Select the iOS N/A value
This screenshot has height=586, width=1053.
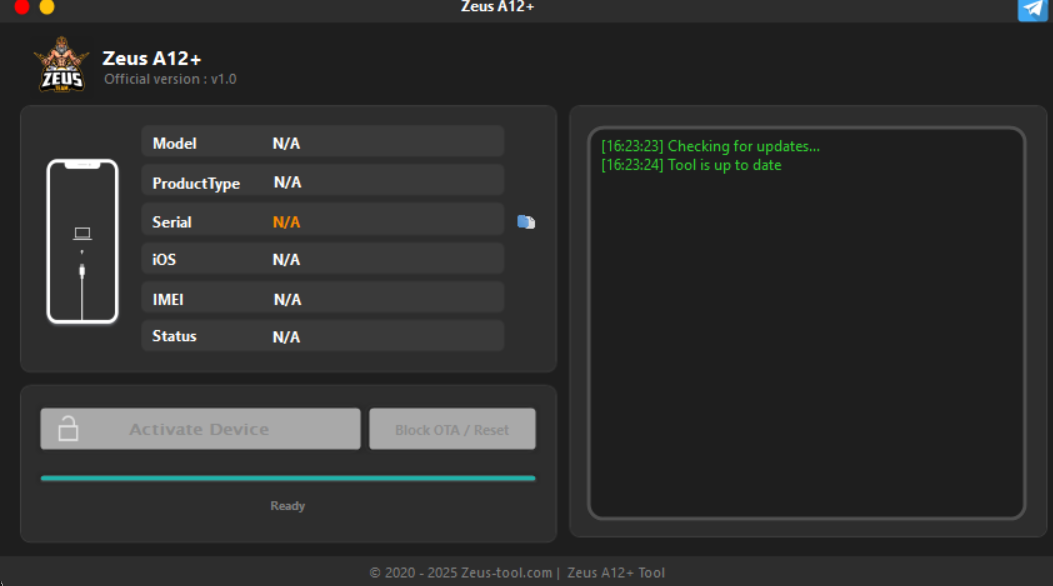pos(286,260)
